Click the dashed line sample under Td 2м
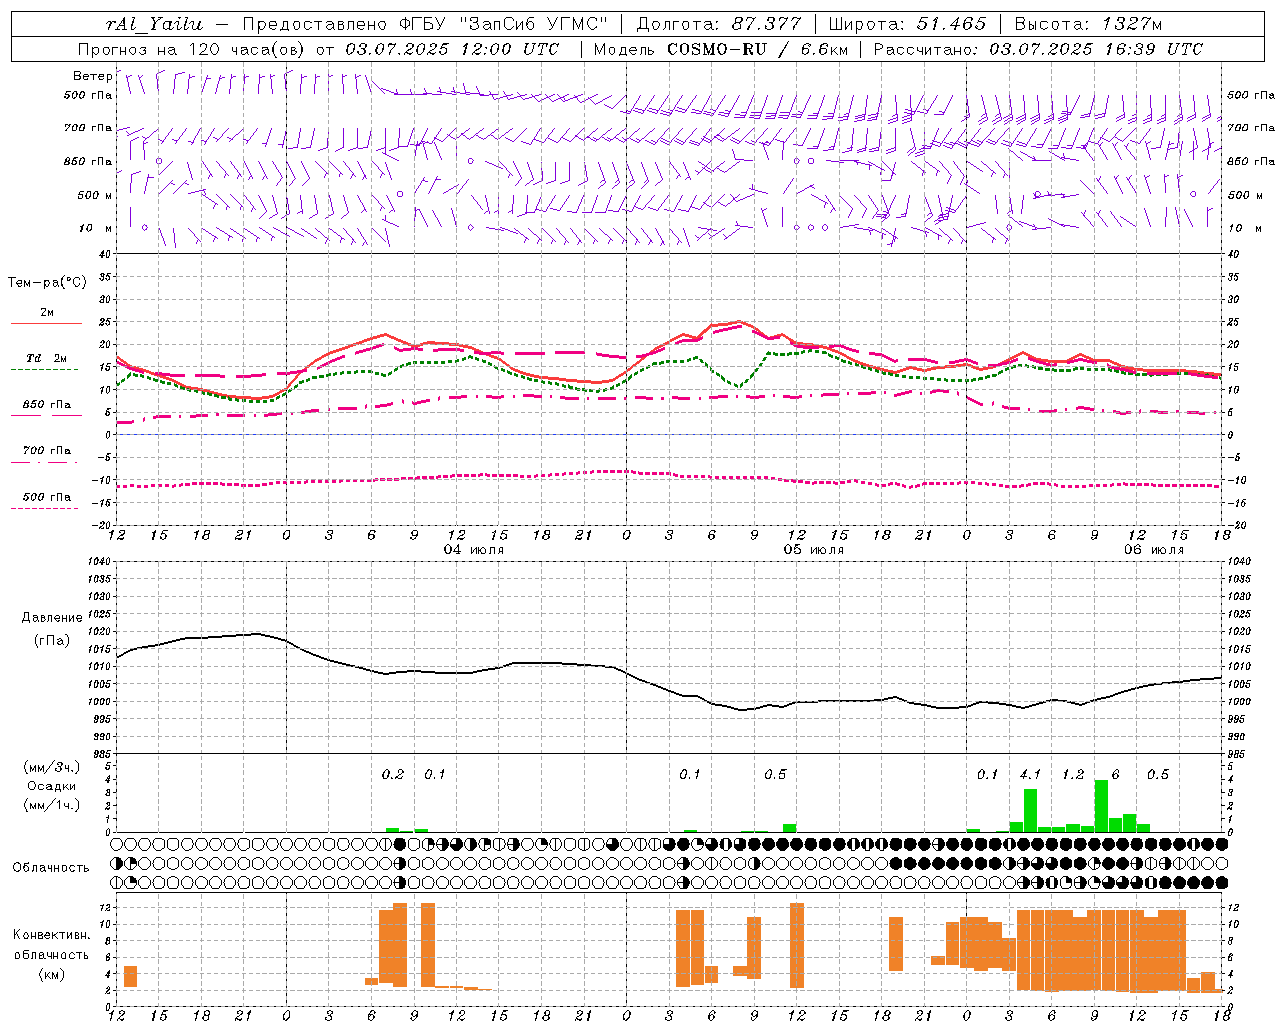Viewport: 1280px width, 1024px height. point(46,369)
